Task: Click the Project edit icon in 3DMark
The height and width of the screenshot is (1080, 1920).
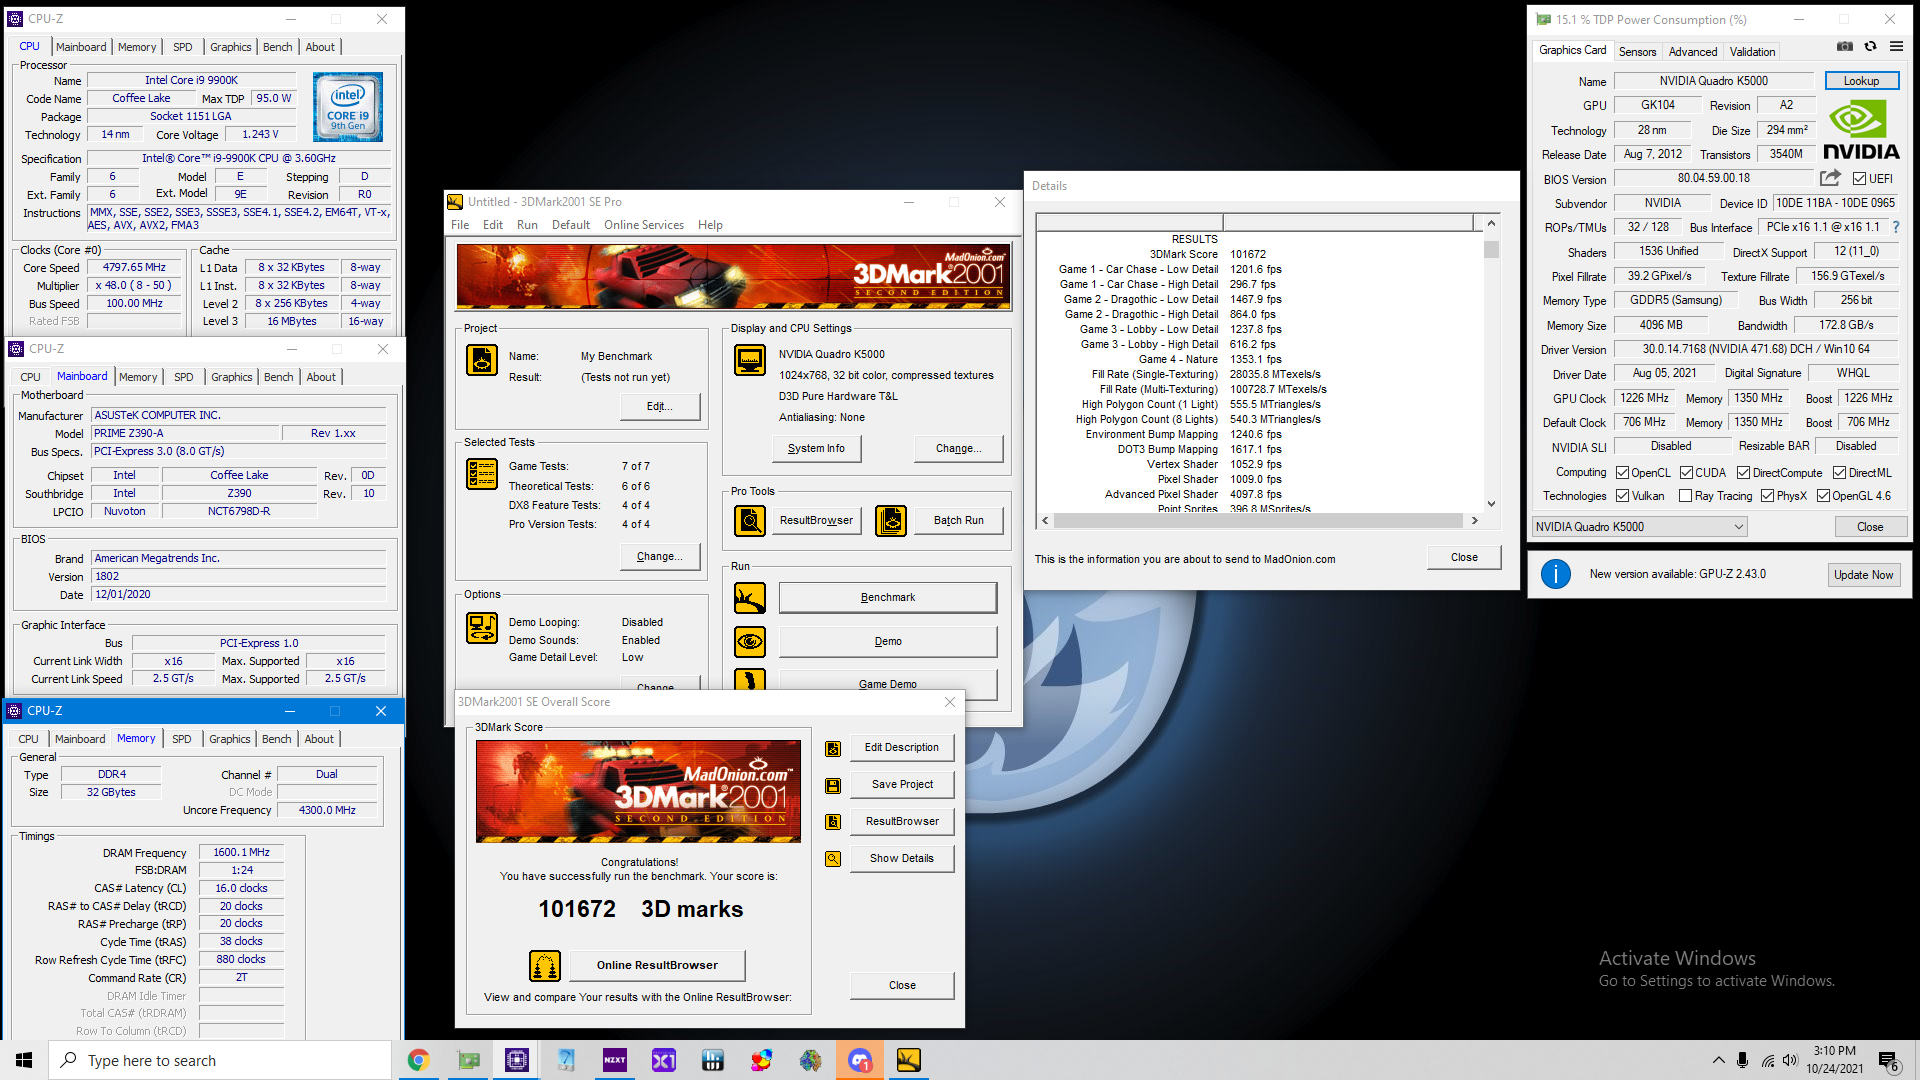Action: pyautogui.click(x=482, y=359)
